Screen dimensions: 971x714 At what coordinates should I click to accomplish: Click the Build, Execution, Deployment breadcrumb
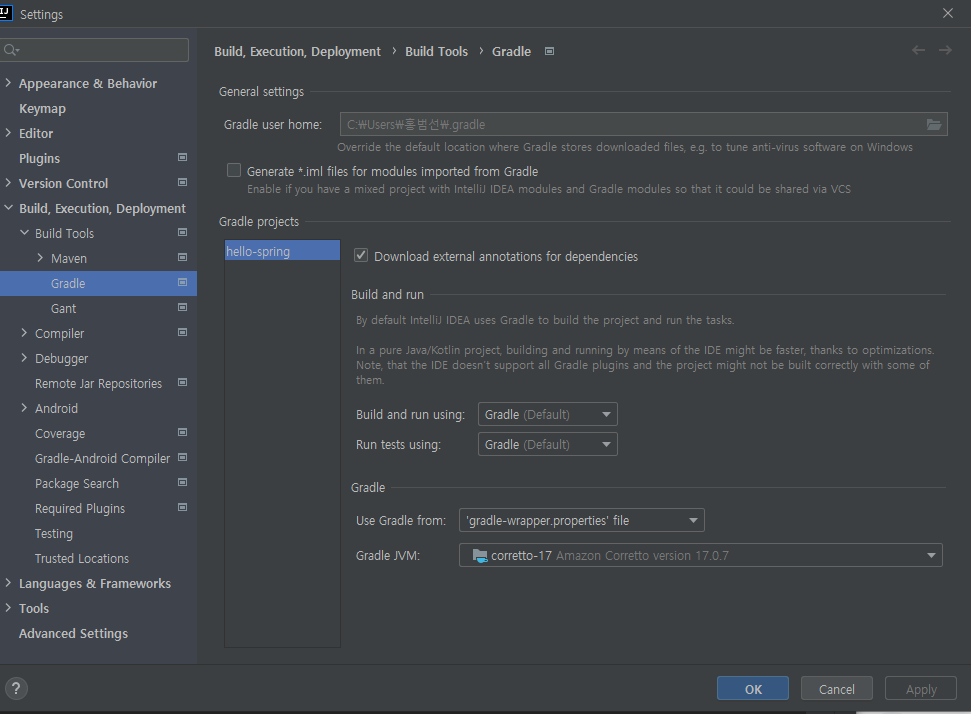coord(297,51)
